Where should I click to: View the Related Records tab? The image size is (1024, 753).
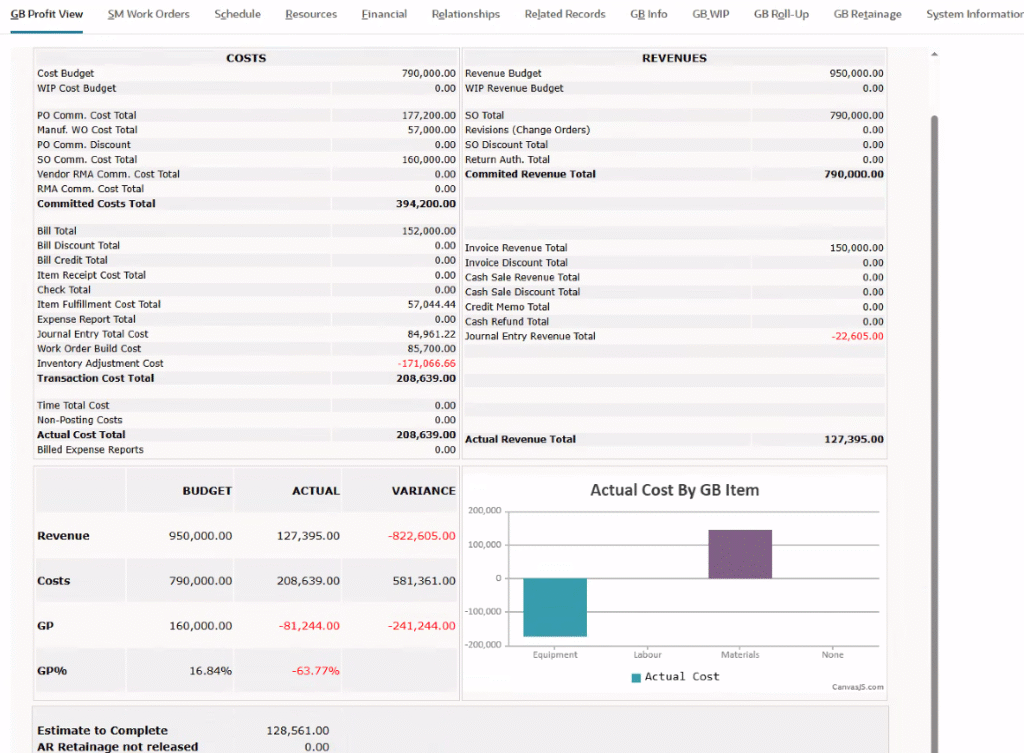click(565, 14)
